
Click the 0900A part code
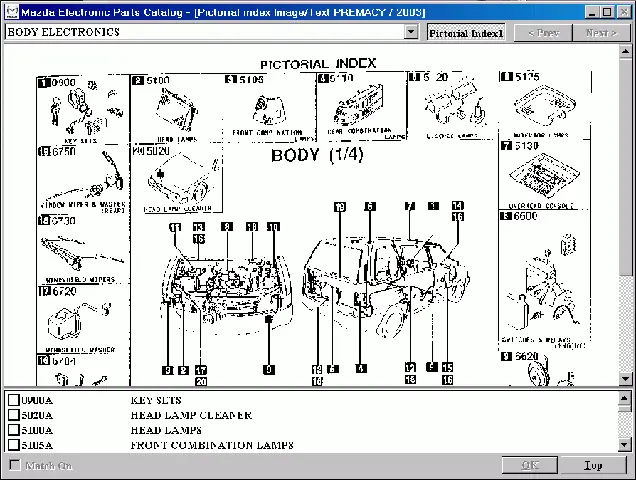37,400
